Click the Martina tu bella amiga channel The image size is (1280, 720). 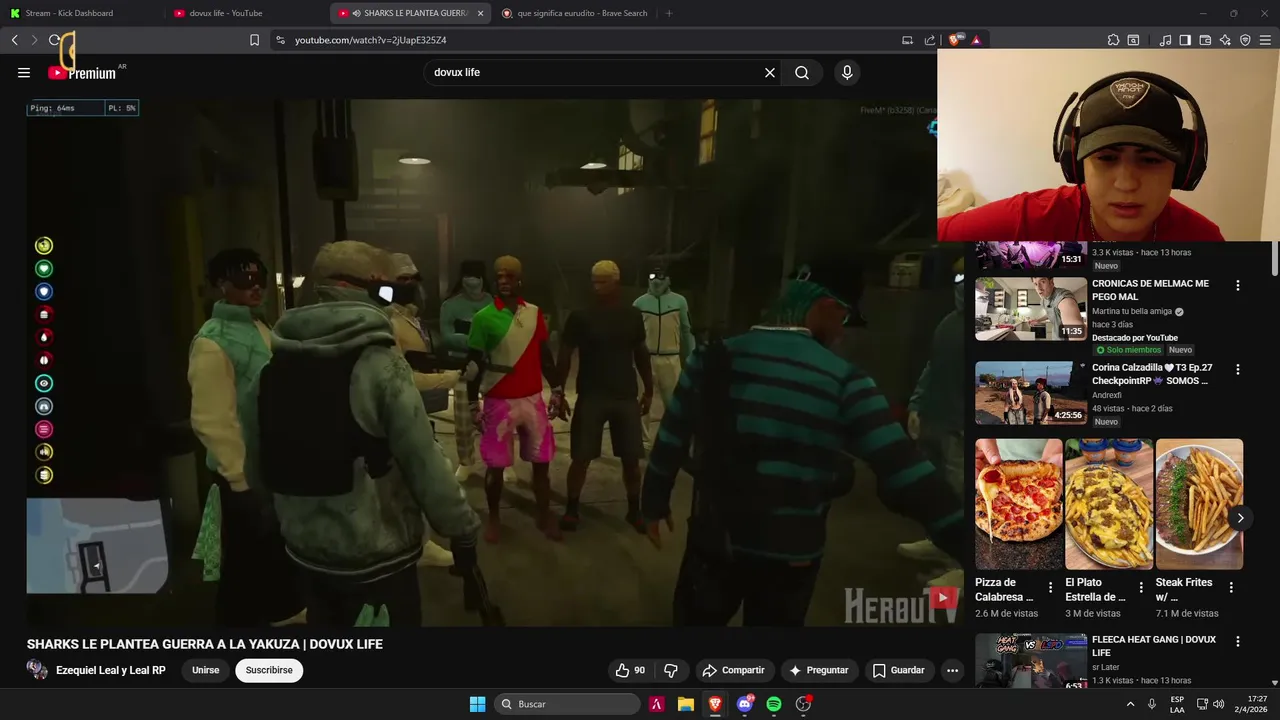1131,312
